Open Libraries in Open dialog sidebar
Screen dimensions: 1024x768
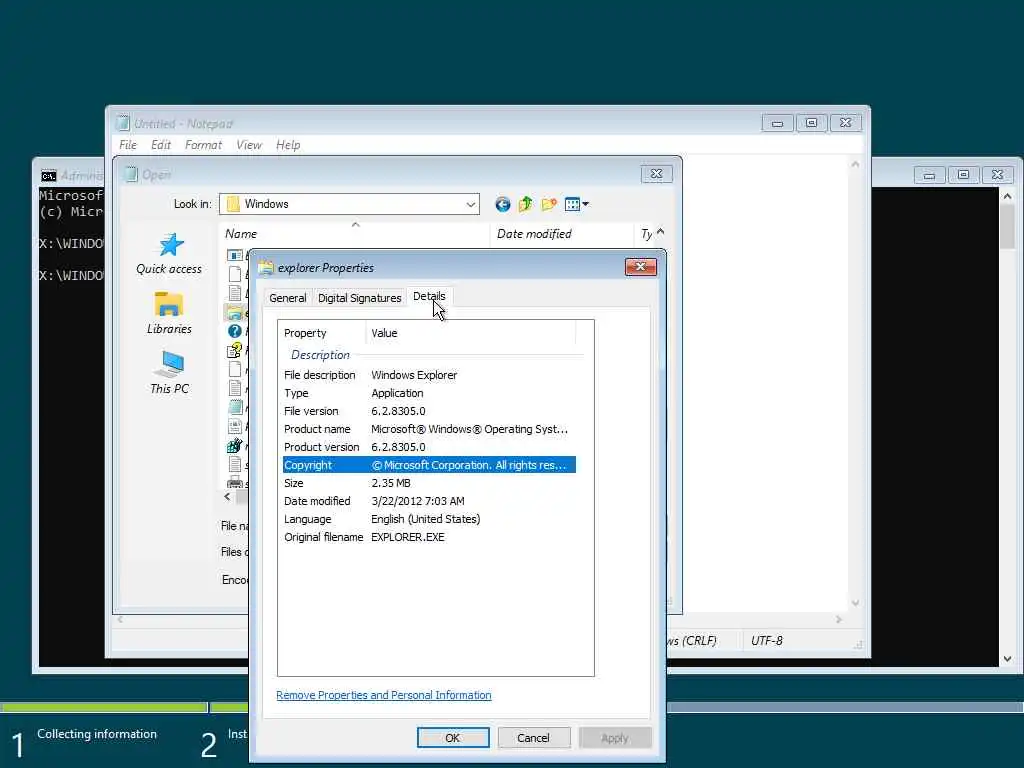[169, 313]
